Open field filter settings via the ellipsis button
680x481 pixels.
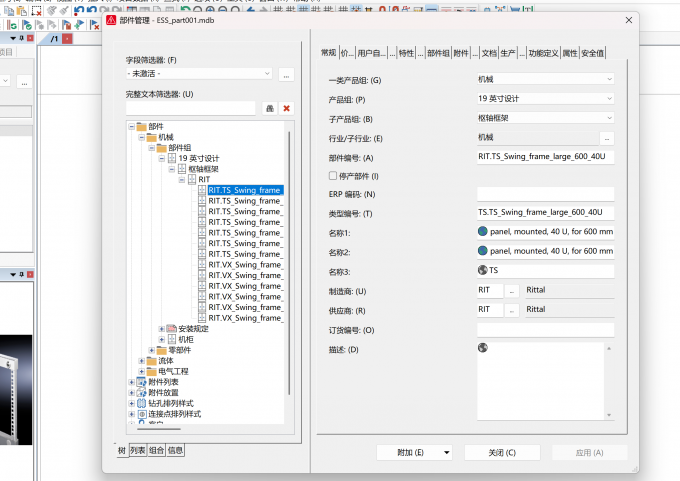(x=286, y=75)
